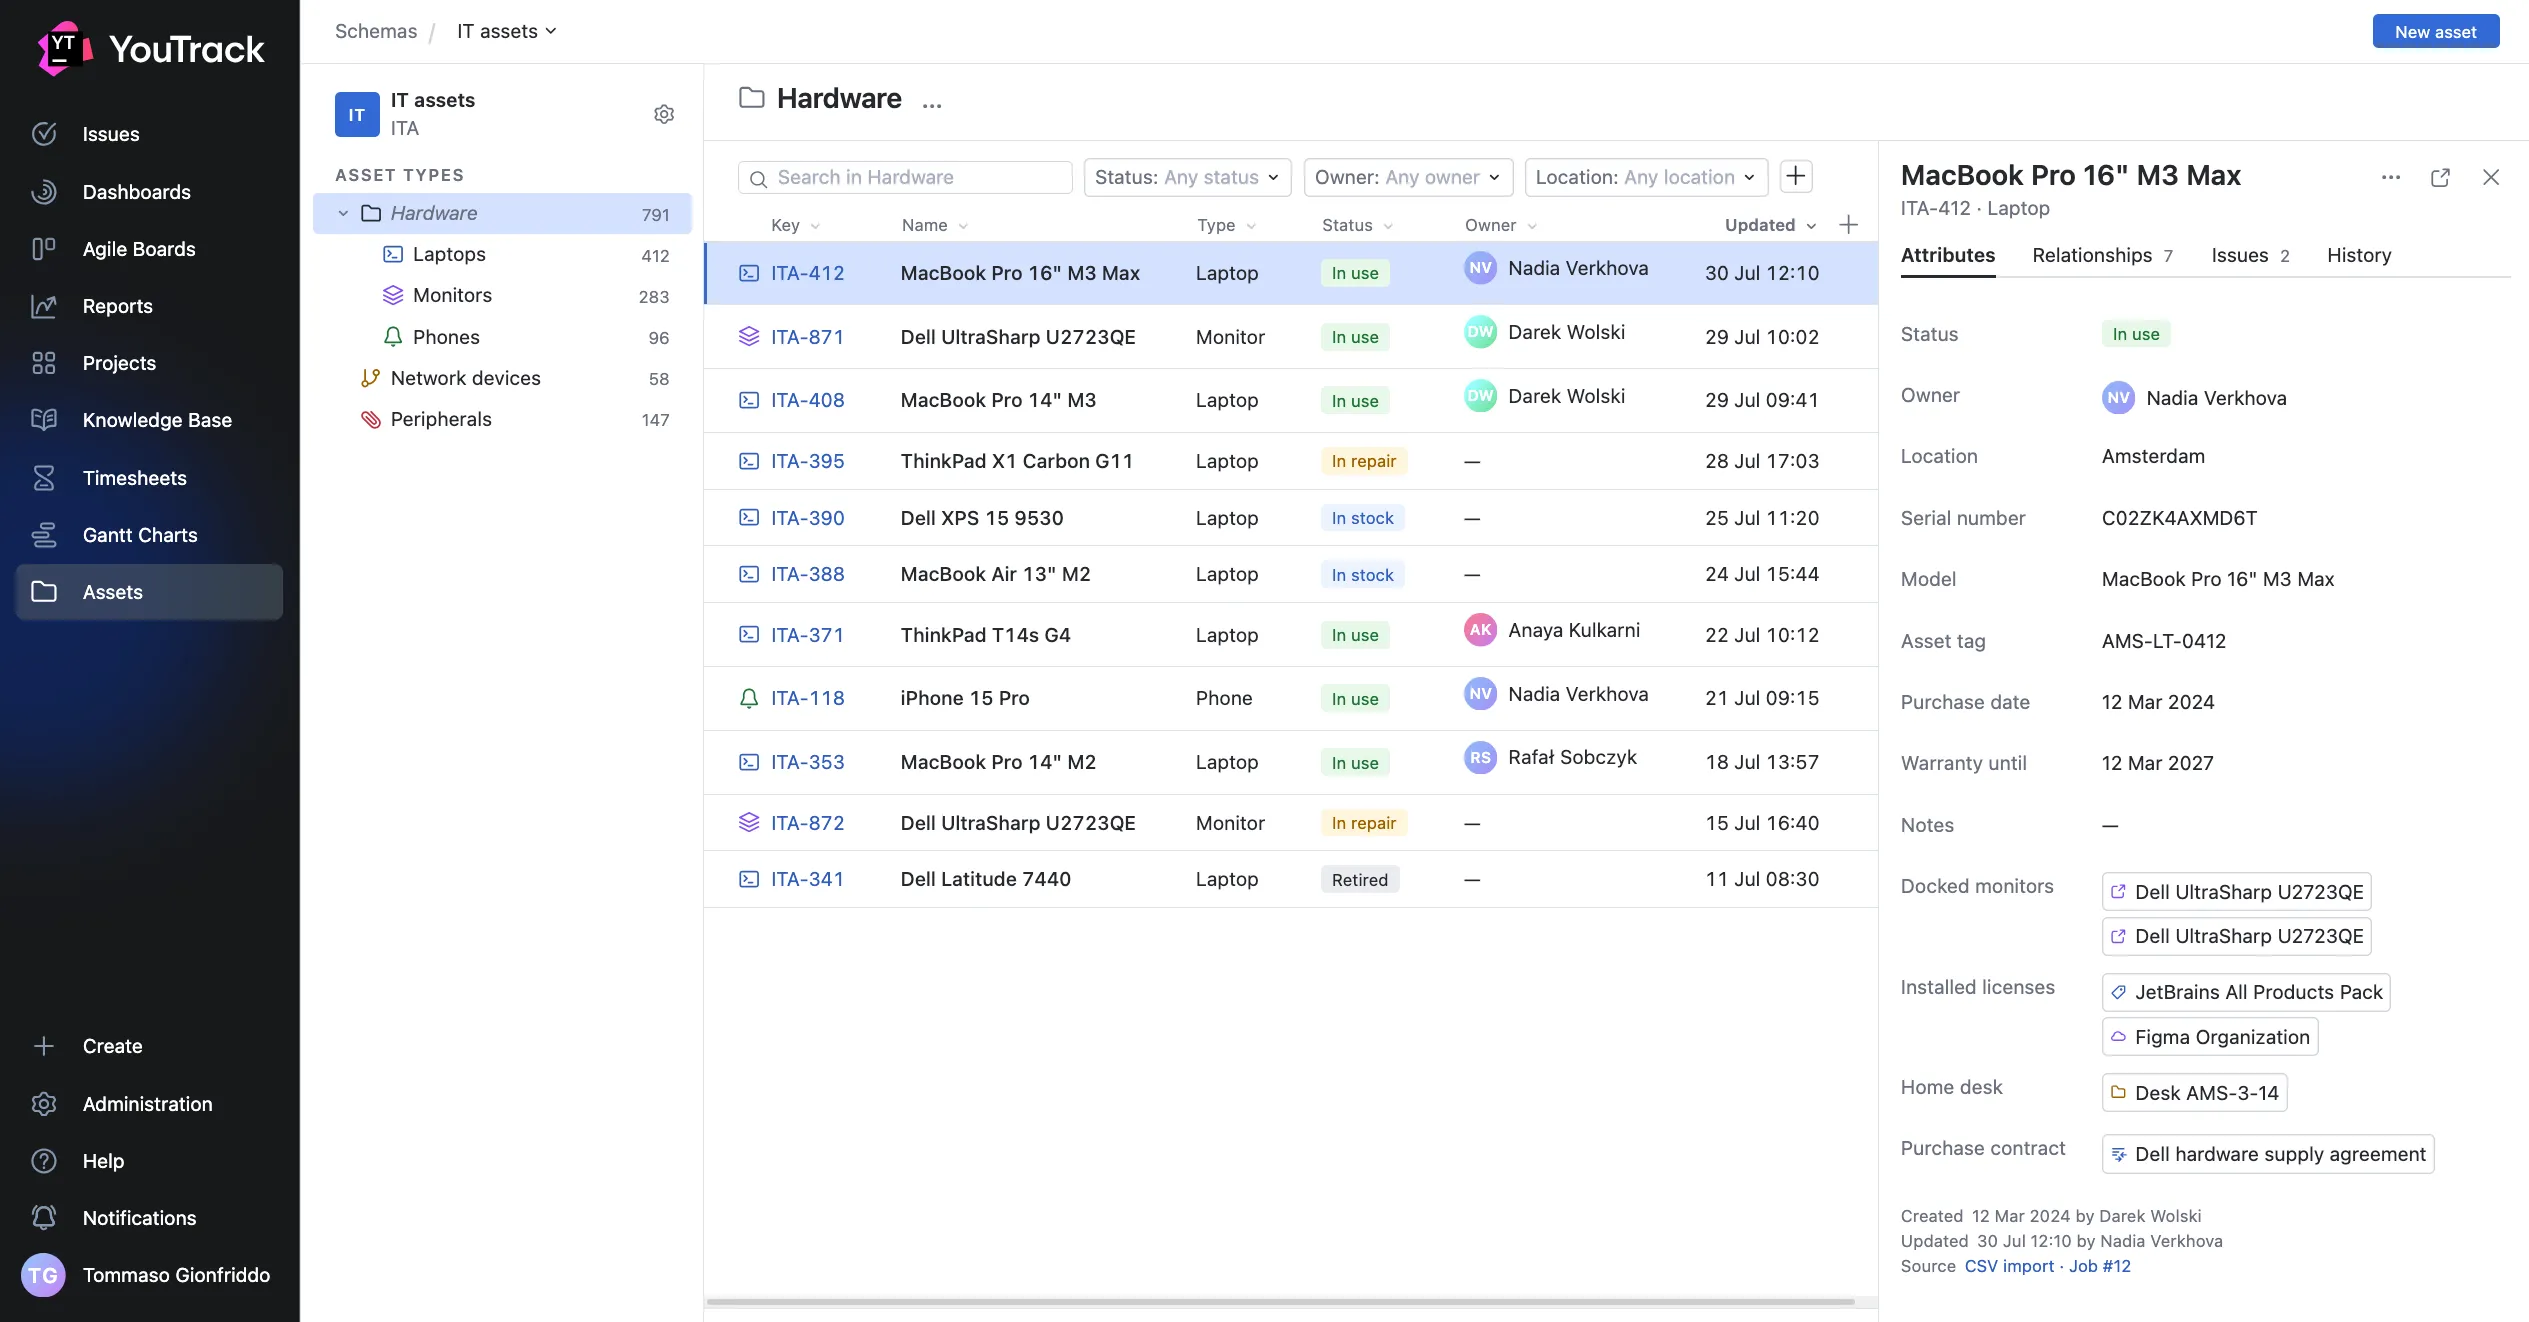Open Hardware folder more-options ellipsis
The image size is (2529, 1322).
(x=932, y=102)
